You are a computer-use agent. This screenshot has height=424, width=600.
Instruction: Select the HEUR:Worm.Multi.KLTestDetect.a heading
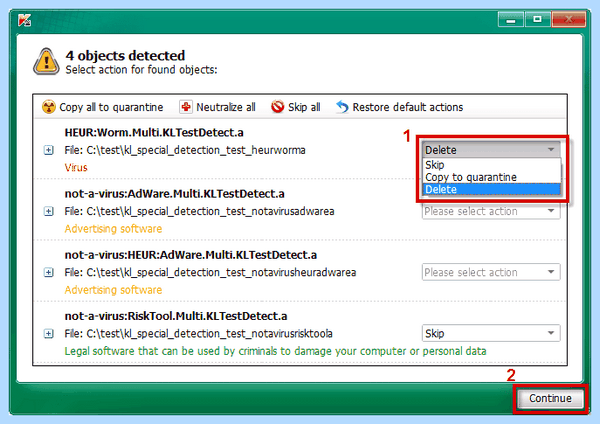154,133
